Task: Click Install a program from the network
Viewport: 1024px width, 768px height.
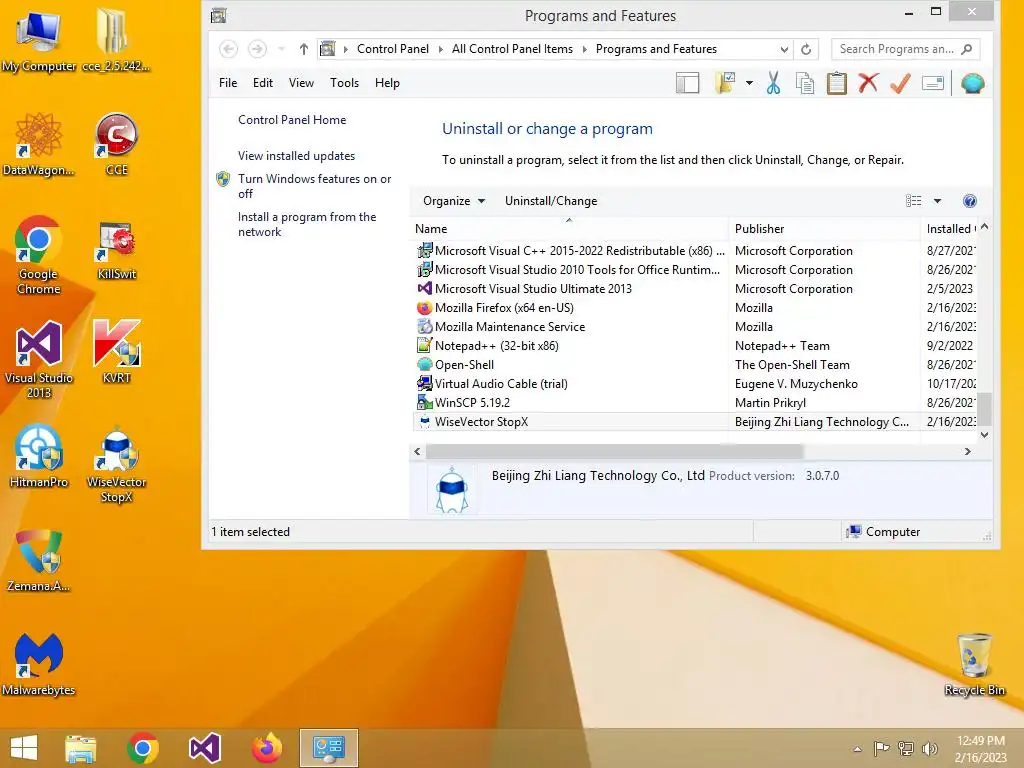Action: (307, 224)
